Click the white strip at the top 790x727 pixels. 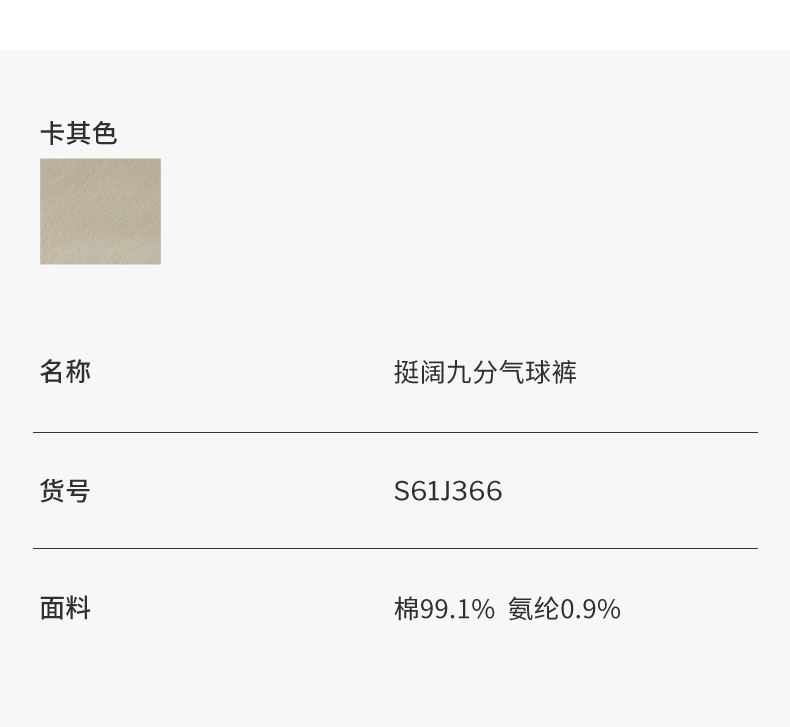395,24
